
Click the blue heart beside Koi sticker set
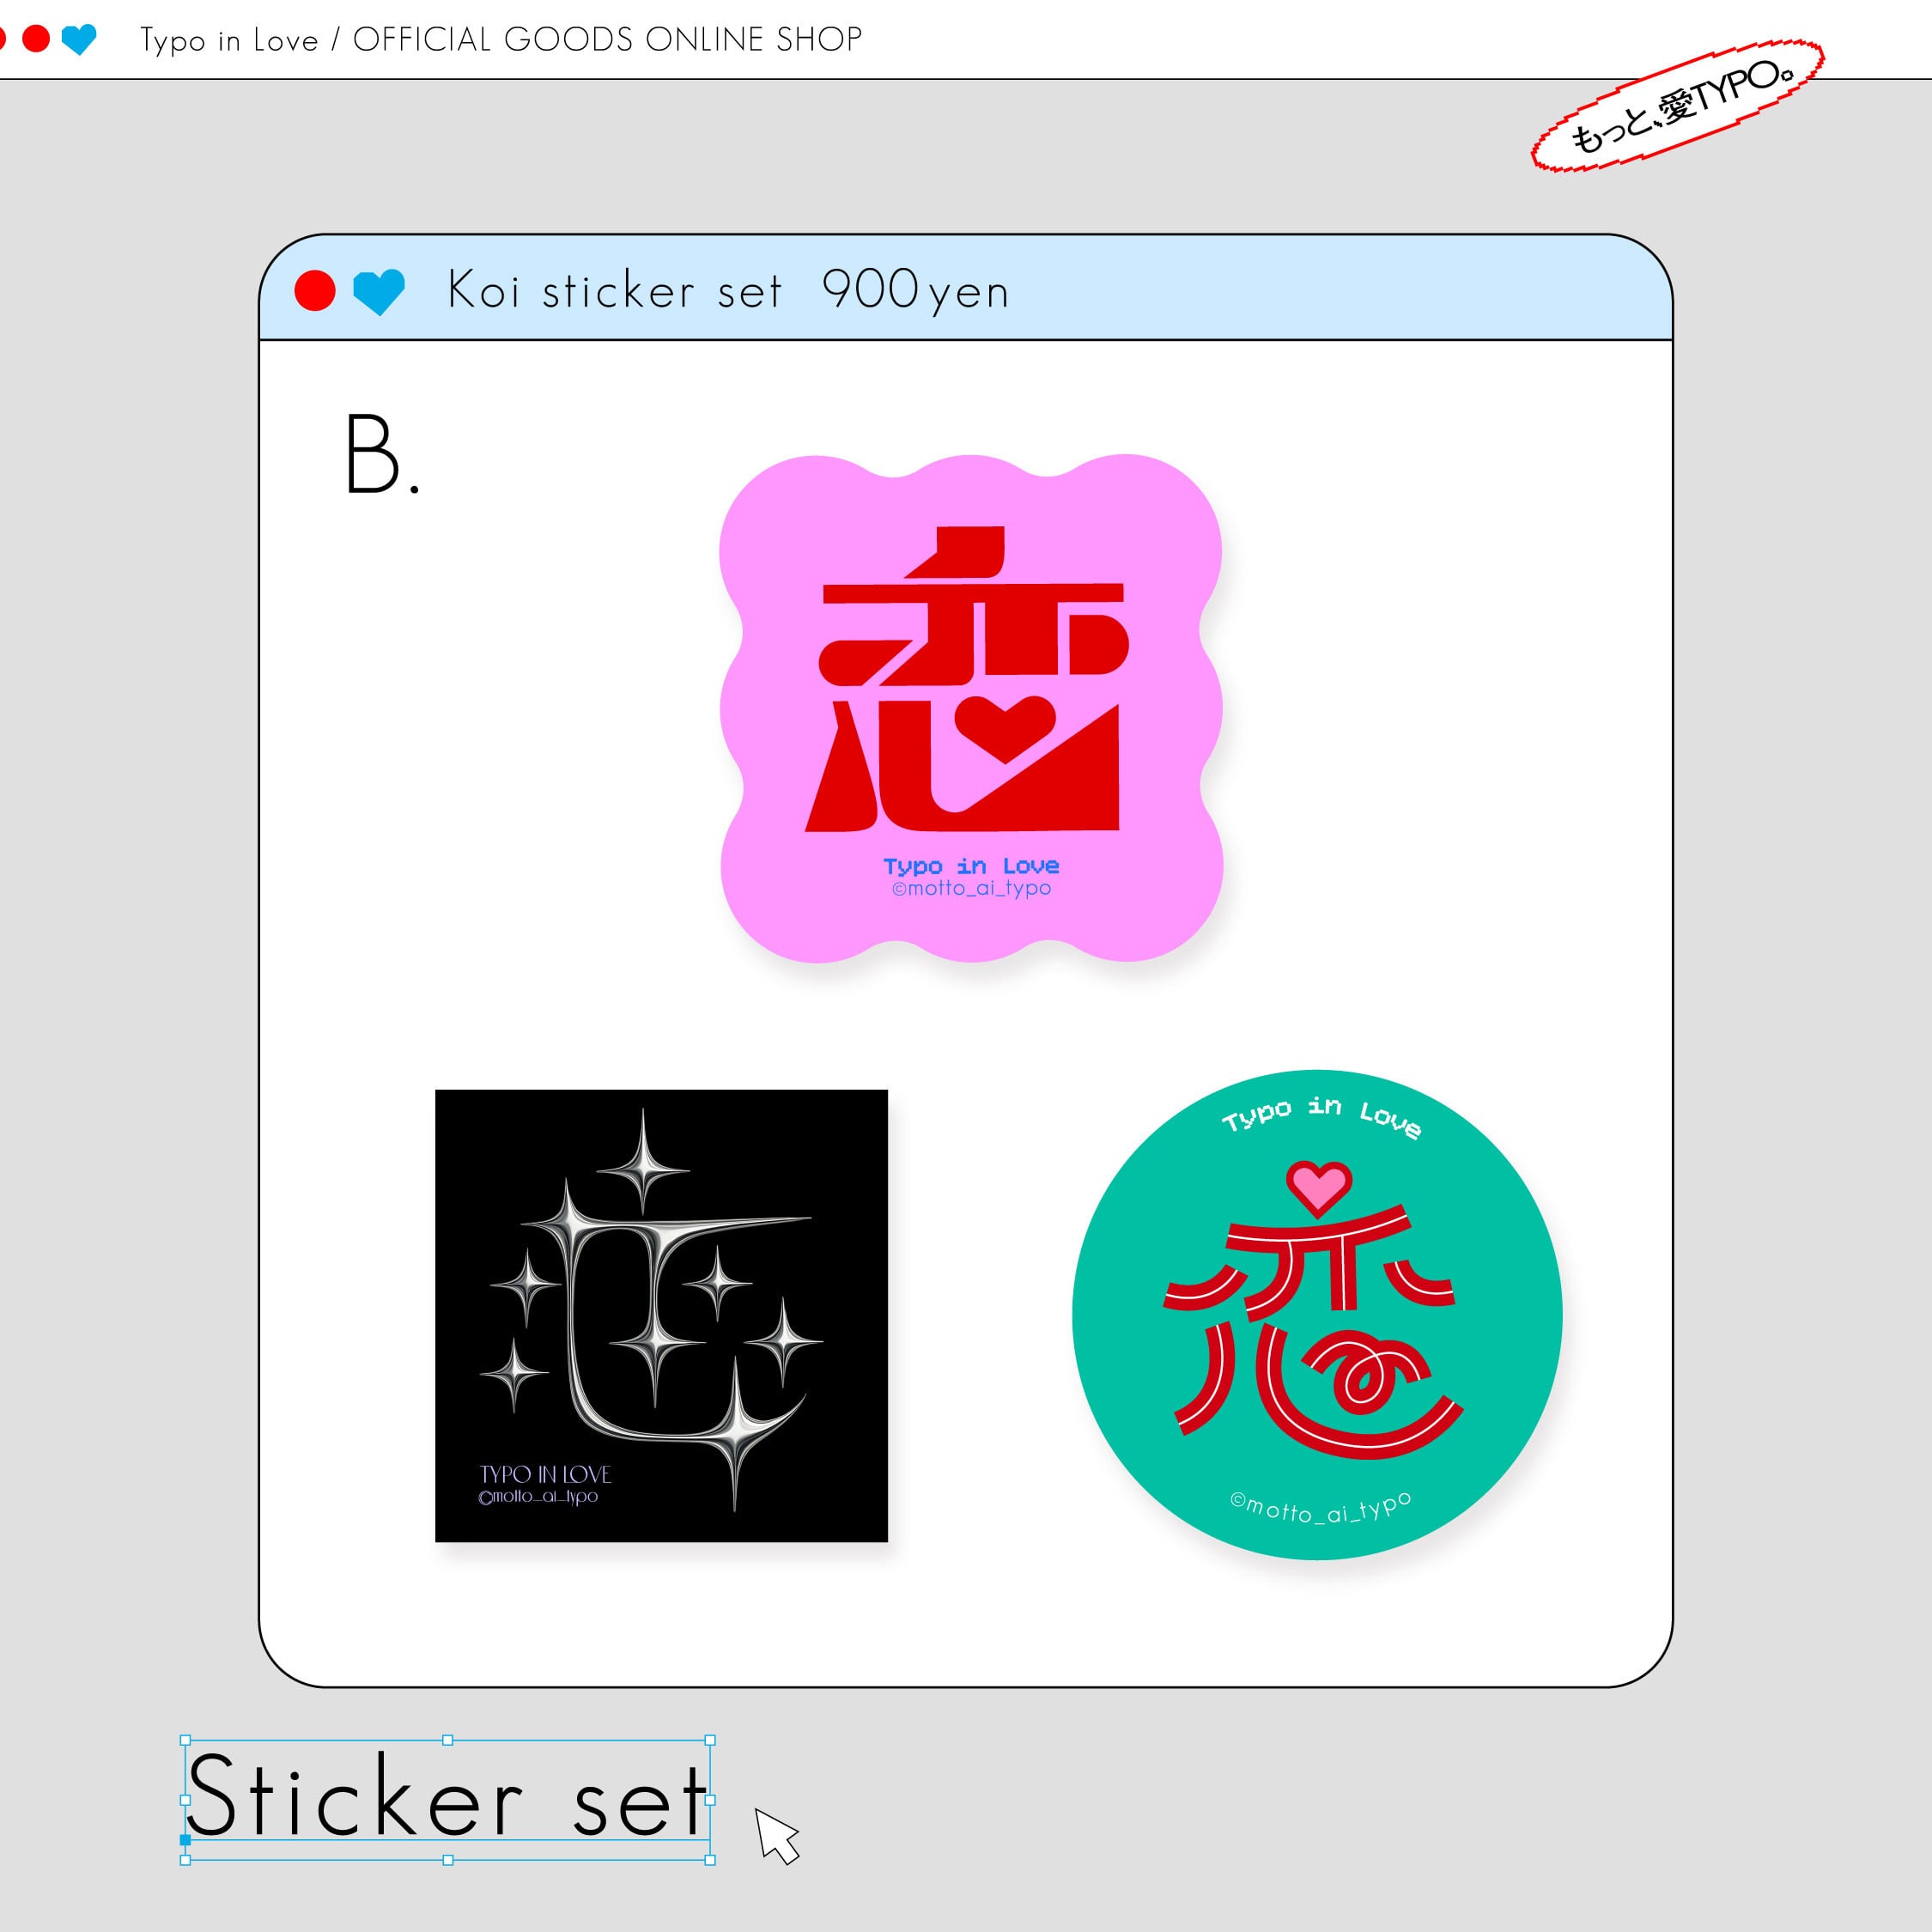coord(379,292)
